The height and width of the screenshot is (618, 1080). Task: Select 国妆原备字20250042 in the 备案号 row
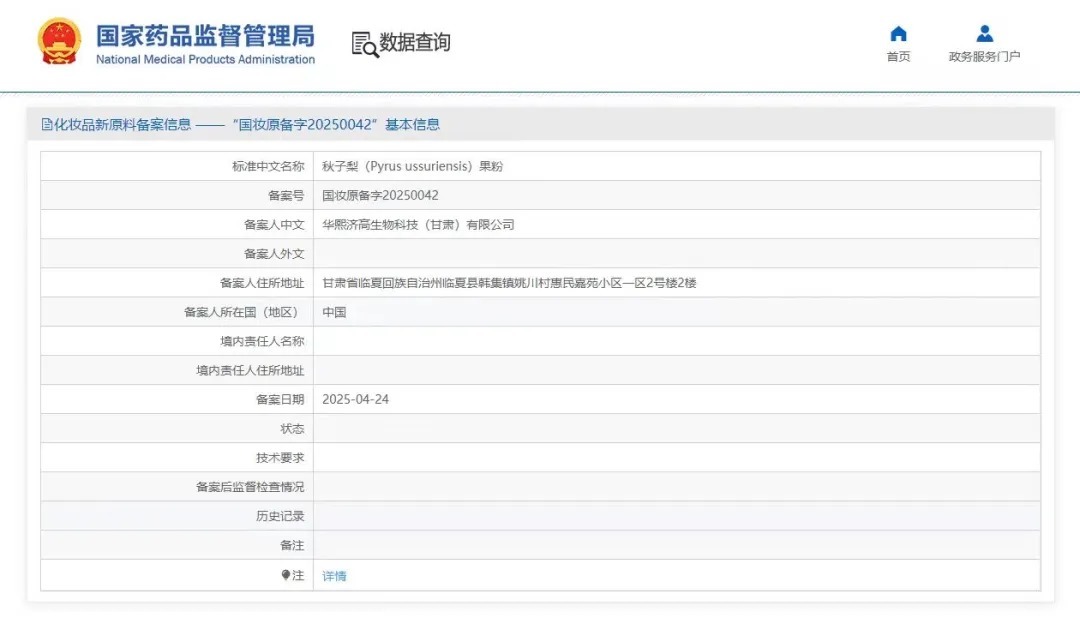coord(380,196)
